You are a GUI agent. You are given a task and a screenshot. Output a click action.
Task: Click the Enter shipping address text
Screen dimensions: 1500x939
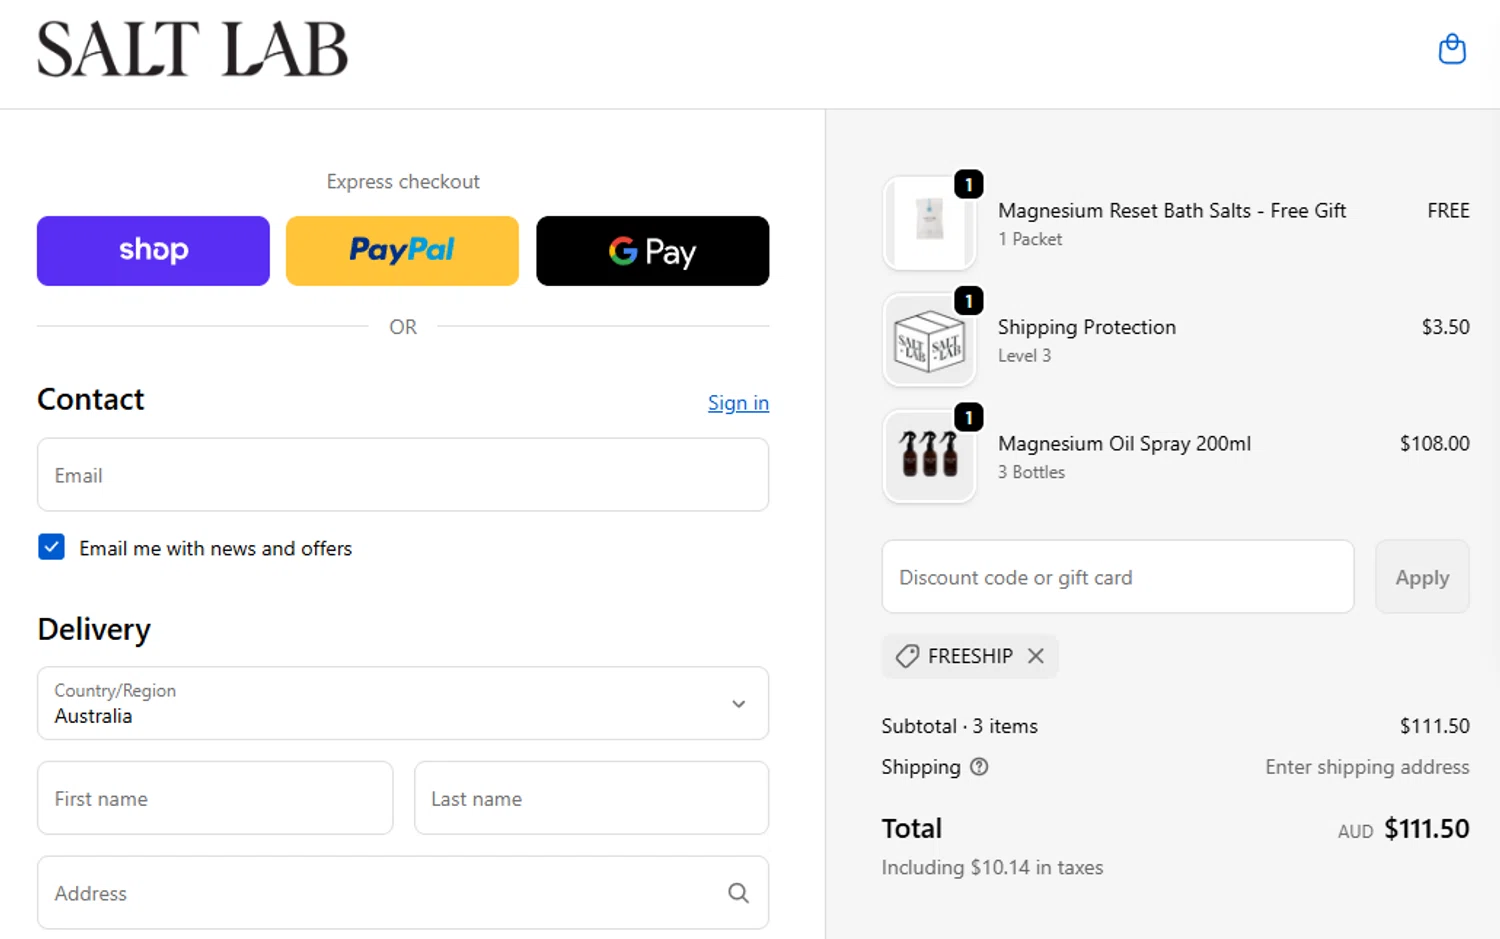pyautogui.click(x=1367, y=767)
